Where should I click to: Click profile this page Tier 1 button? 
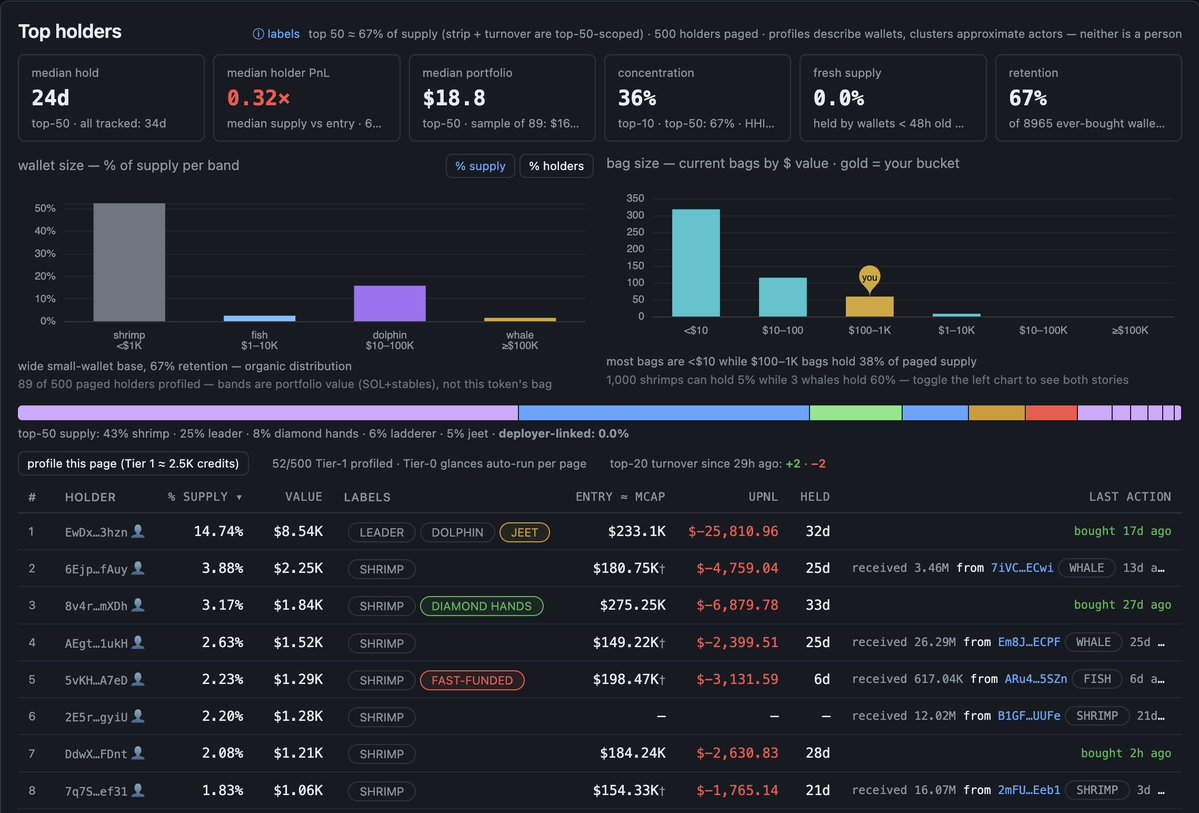[133, 463]
